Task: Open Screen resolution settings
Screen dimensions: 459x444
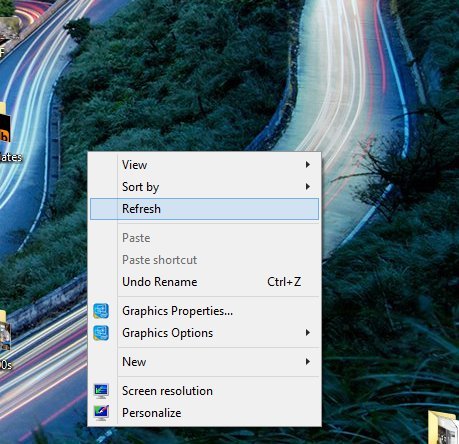Action: (204, 391)
